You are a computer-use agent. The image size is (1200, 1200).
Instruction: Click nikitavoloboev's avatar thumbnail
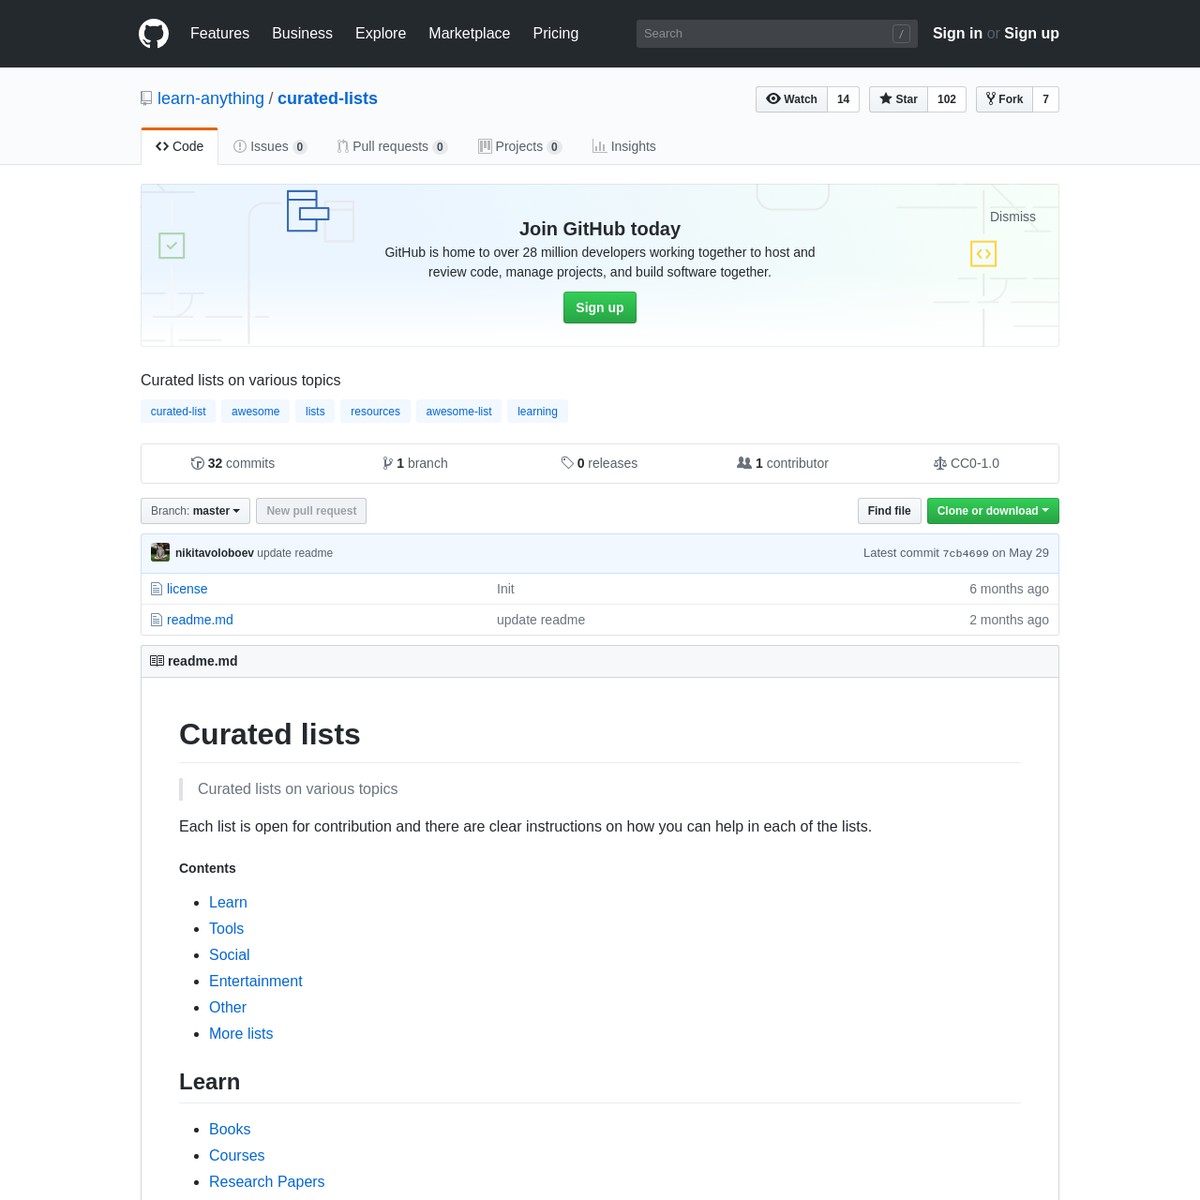coord(160,552)
